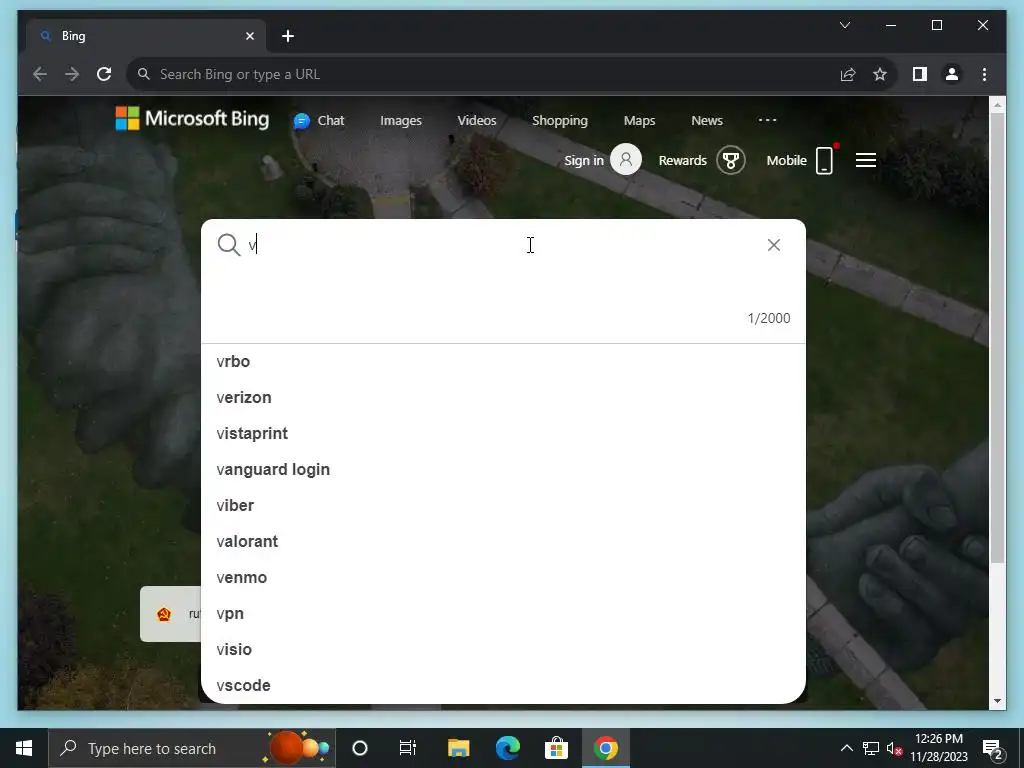Expand more Bing options ellipsis
Image resolution: width=1024 pixels, height=768 pixels.
767,120
